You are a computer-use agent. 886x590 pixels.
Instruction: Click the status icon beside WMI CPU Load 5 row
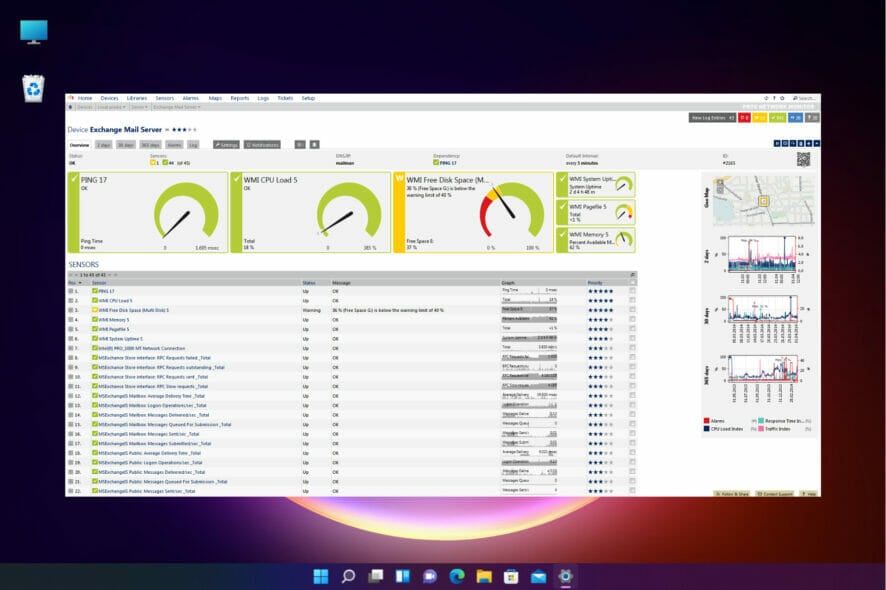tap(95, 301)
